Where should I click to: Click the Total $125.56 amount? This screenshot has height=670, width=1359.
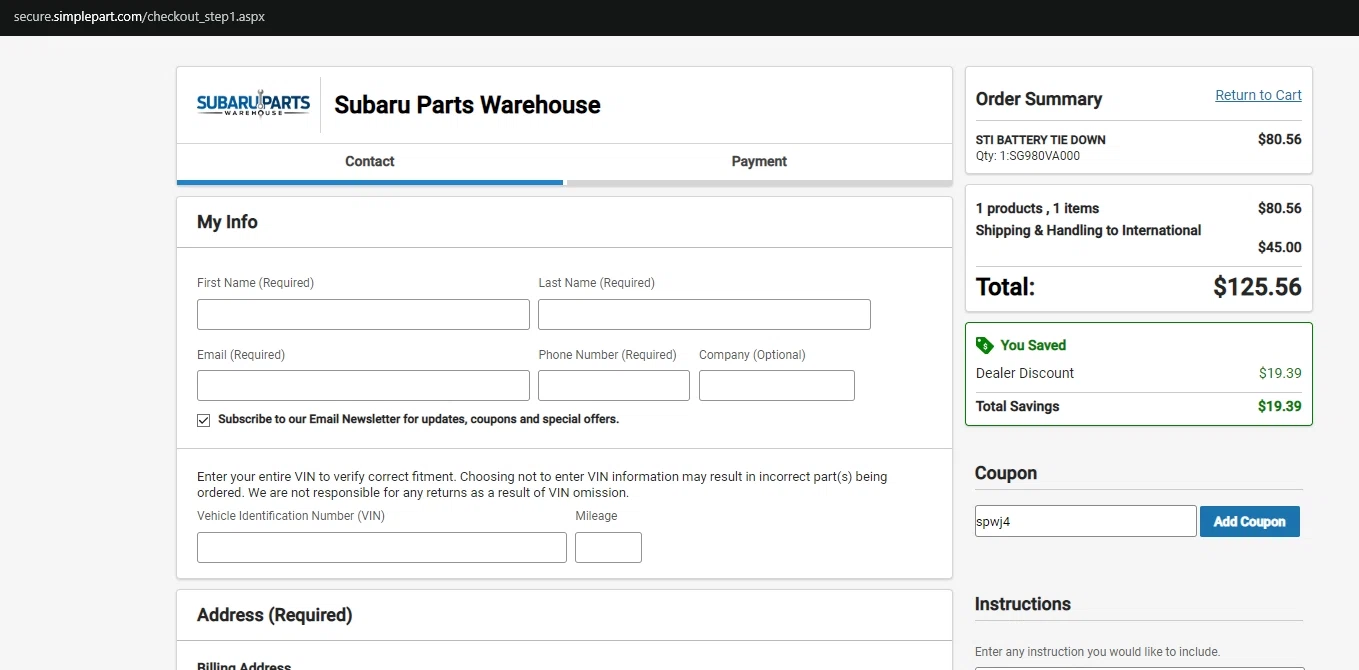pos(1257,287)
